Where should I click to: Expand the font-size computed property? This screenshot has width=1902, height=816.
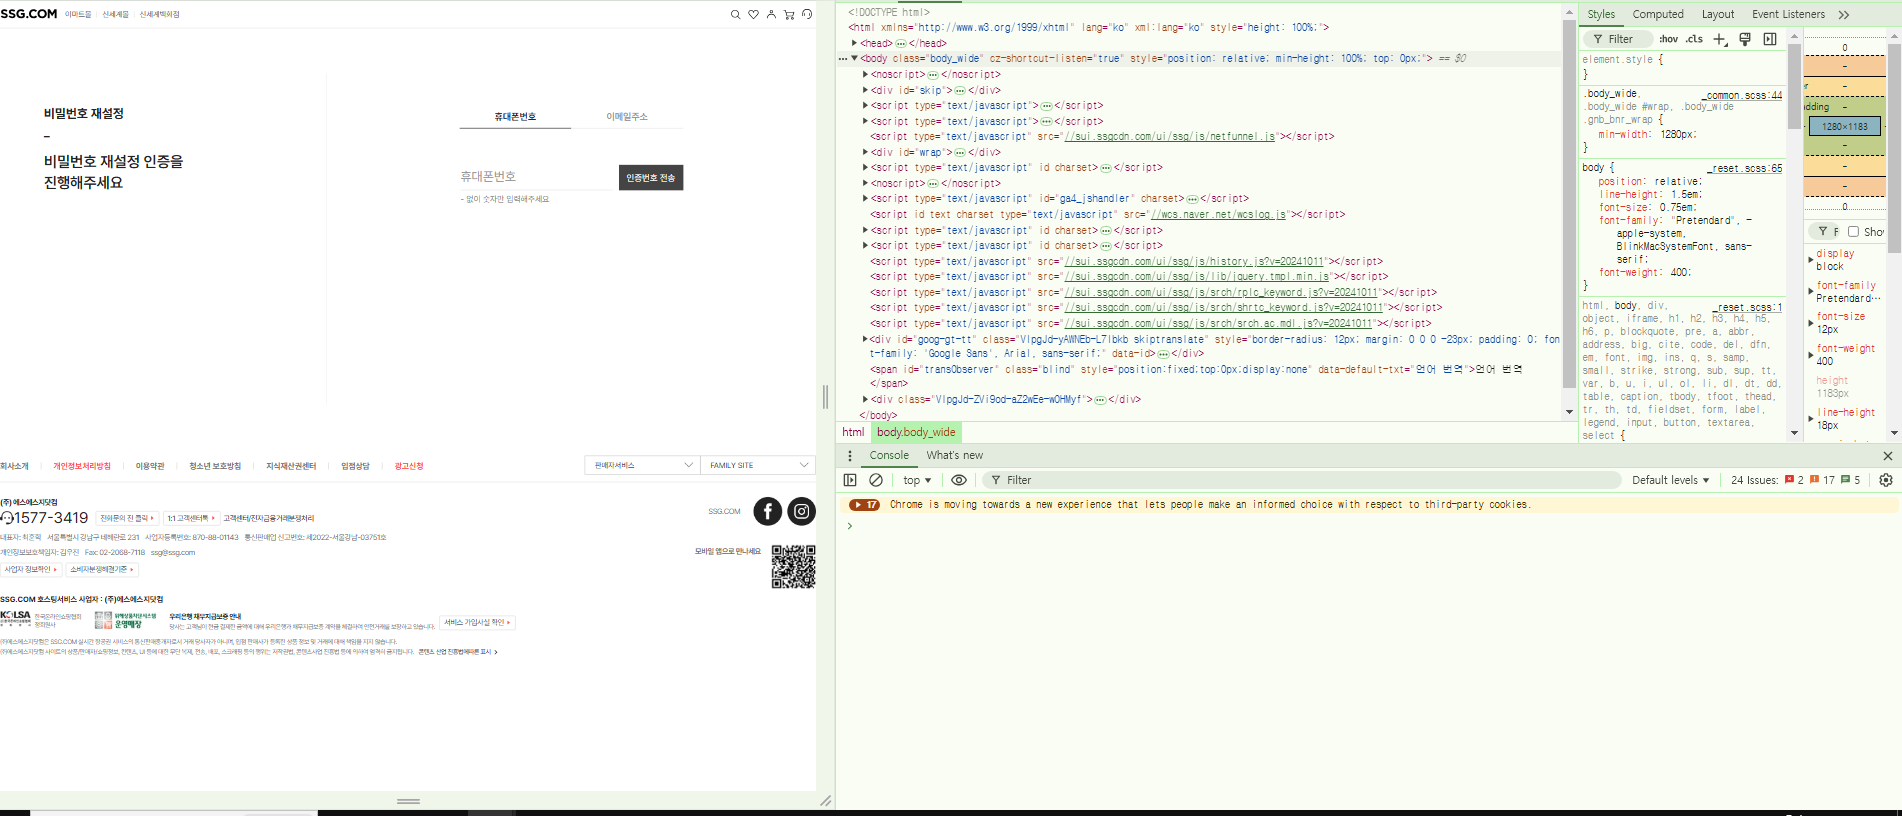click(1811, 323)
